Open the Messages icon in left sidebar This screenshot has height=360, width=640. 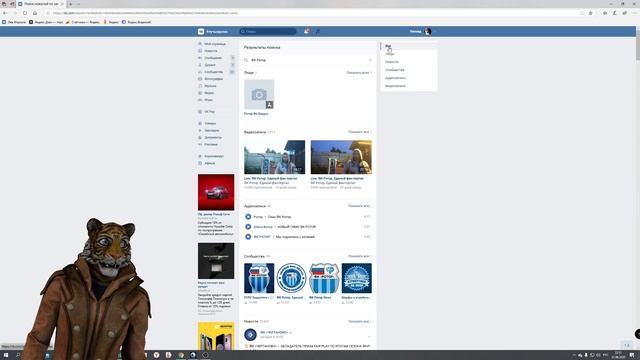pyautogui.click(x=200, y=58)
